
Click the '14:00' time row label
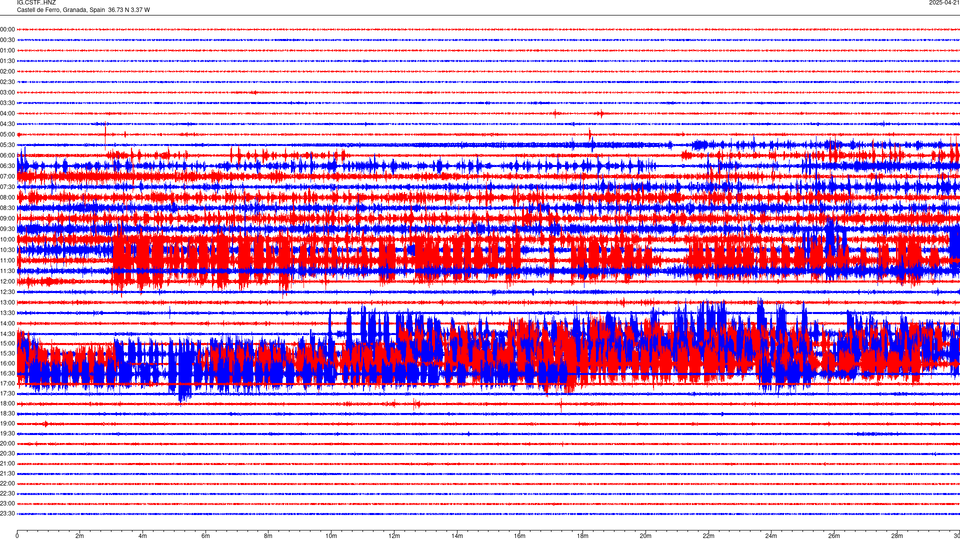click(7, 323)
